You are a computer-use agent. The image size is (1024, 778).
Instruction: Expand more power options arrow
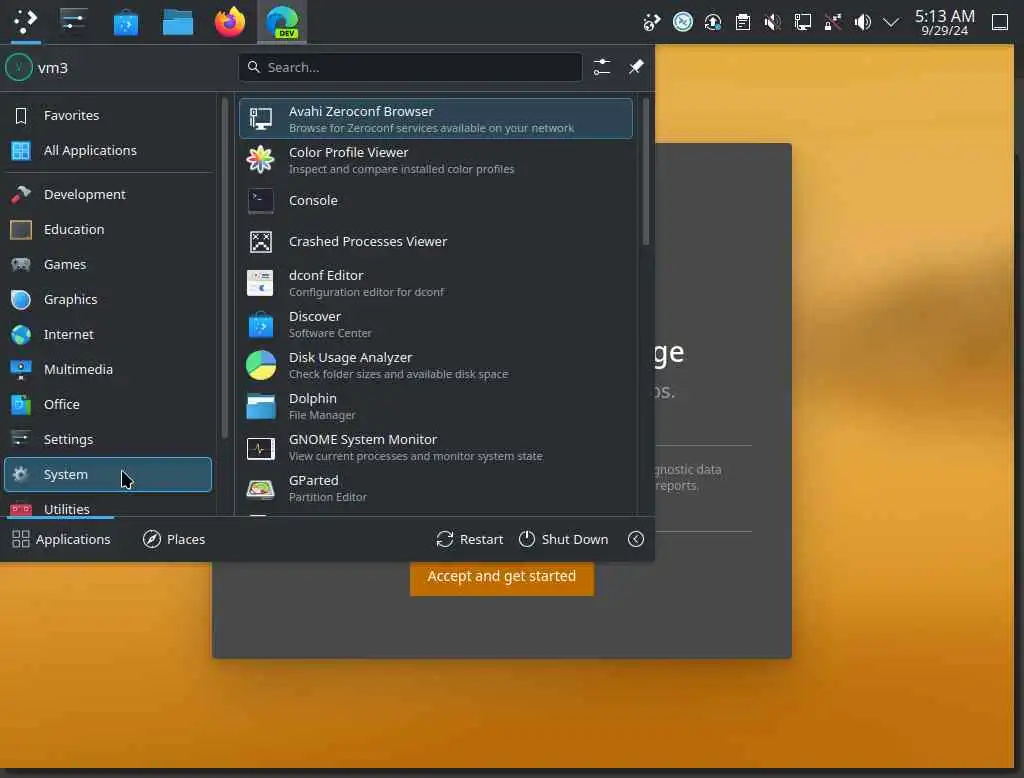point(636,539)
